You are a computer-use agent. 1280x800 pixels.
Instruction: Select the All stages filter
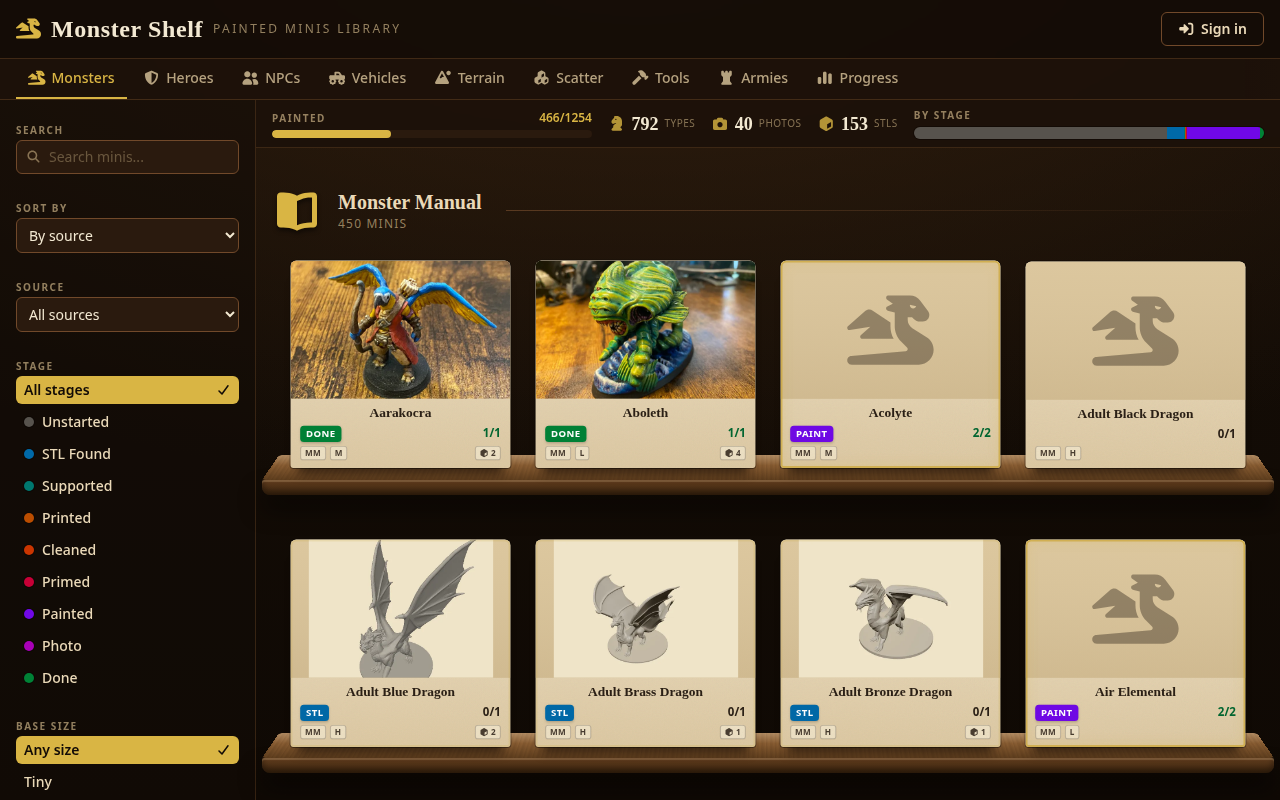127,390
